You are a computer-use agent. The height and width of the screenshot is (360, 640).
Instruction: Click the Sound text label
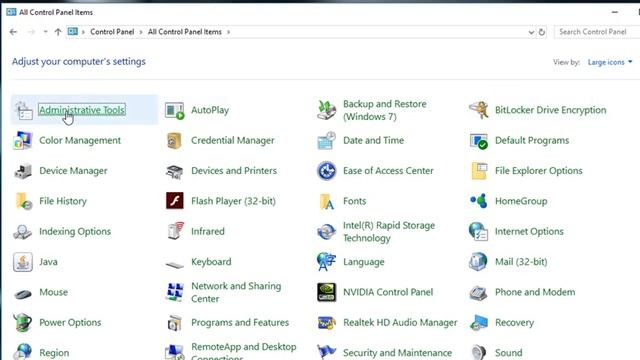509,353
